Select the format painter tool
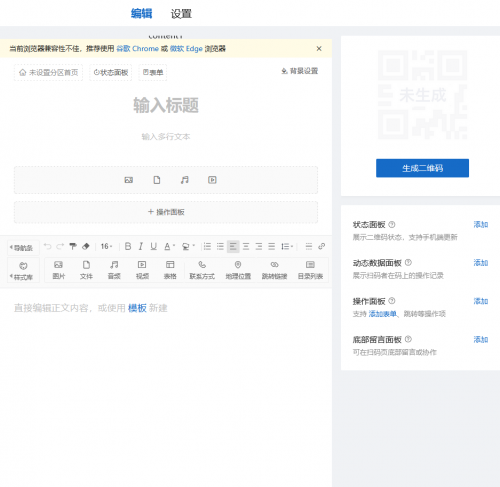Screen dimensions: 500x487 73,246
